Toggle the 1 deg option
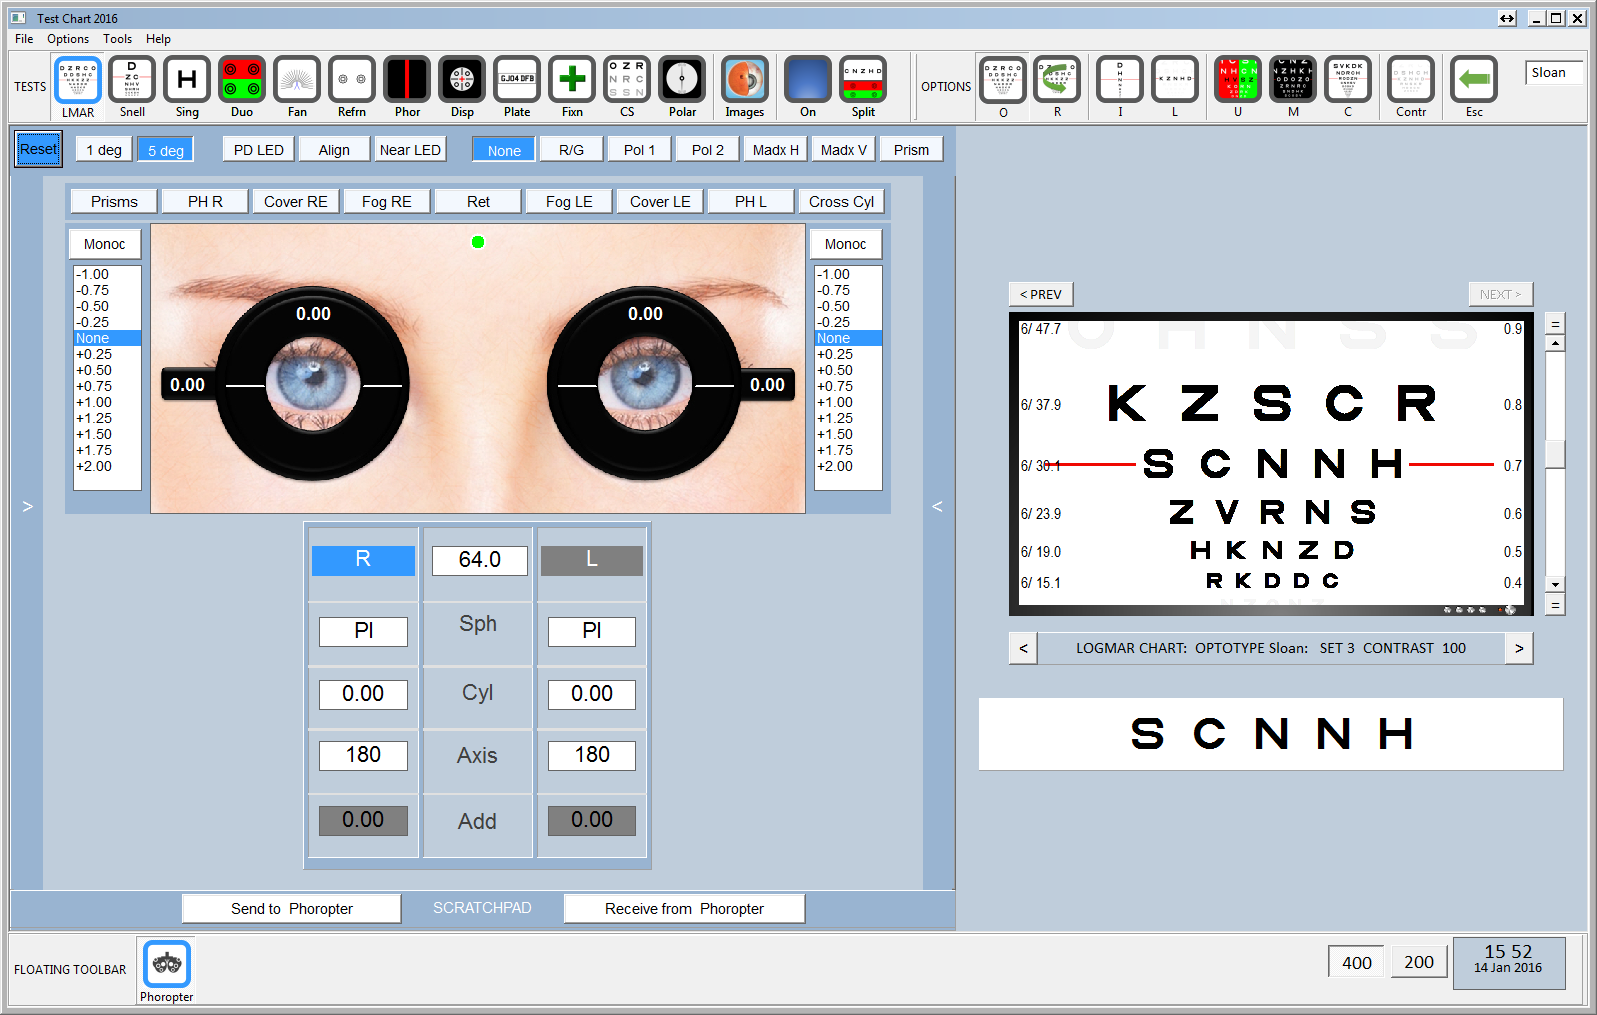 104,150
